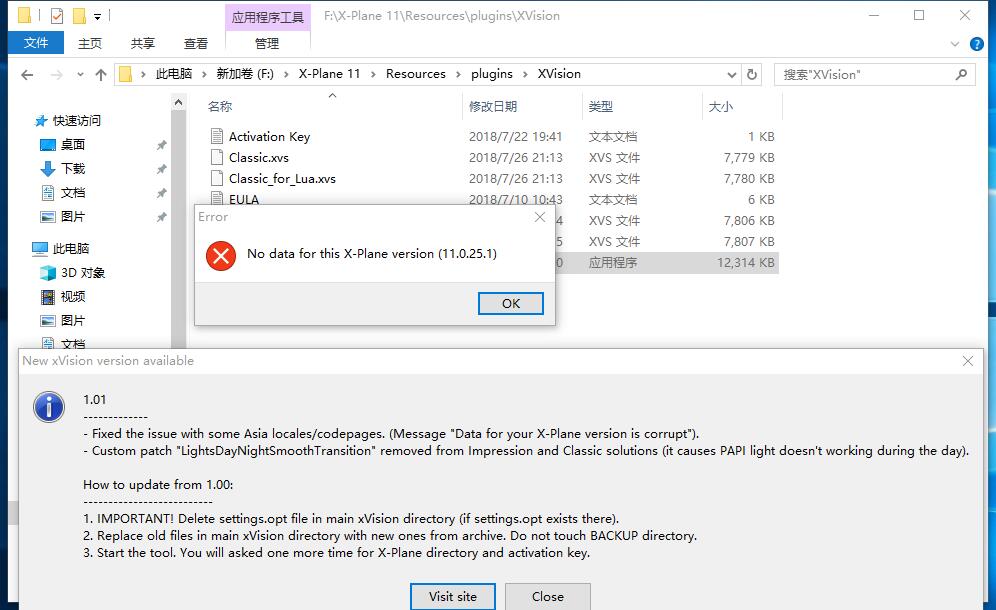
Task: Click the pin icon next to 下载
Action: tap(161, 169)
